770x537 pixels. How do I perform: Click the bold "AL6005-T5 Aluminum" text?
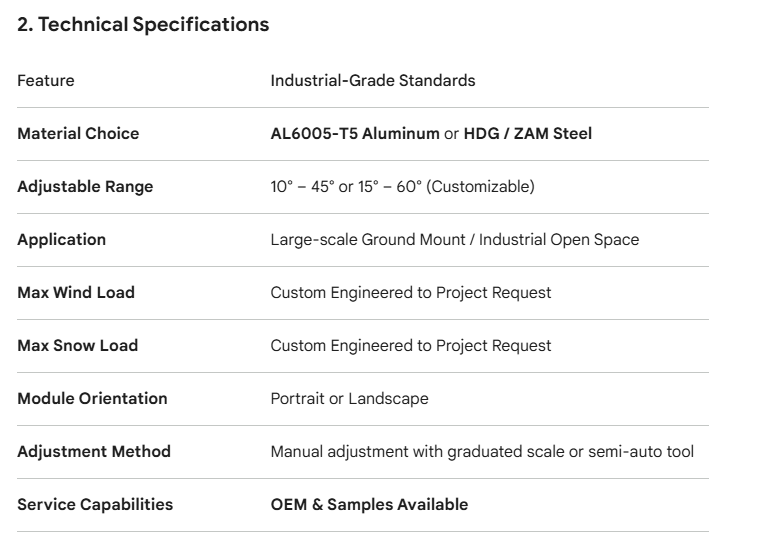(355, 133)
